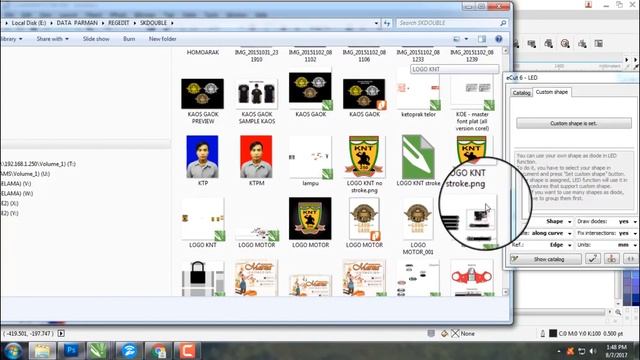This screenshot has height=360, width=640.
Task: Click the LOGO KNT rename text box
Action: pyautogui.click(x=454, y=69)
